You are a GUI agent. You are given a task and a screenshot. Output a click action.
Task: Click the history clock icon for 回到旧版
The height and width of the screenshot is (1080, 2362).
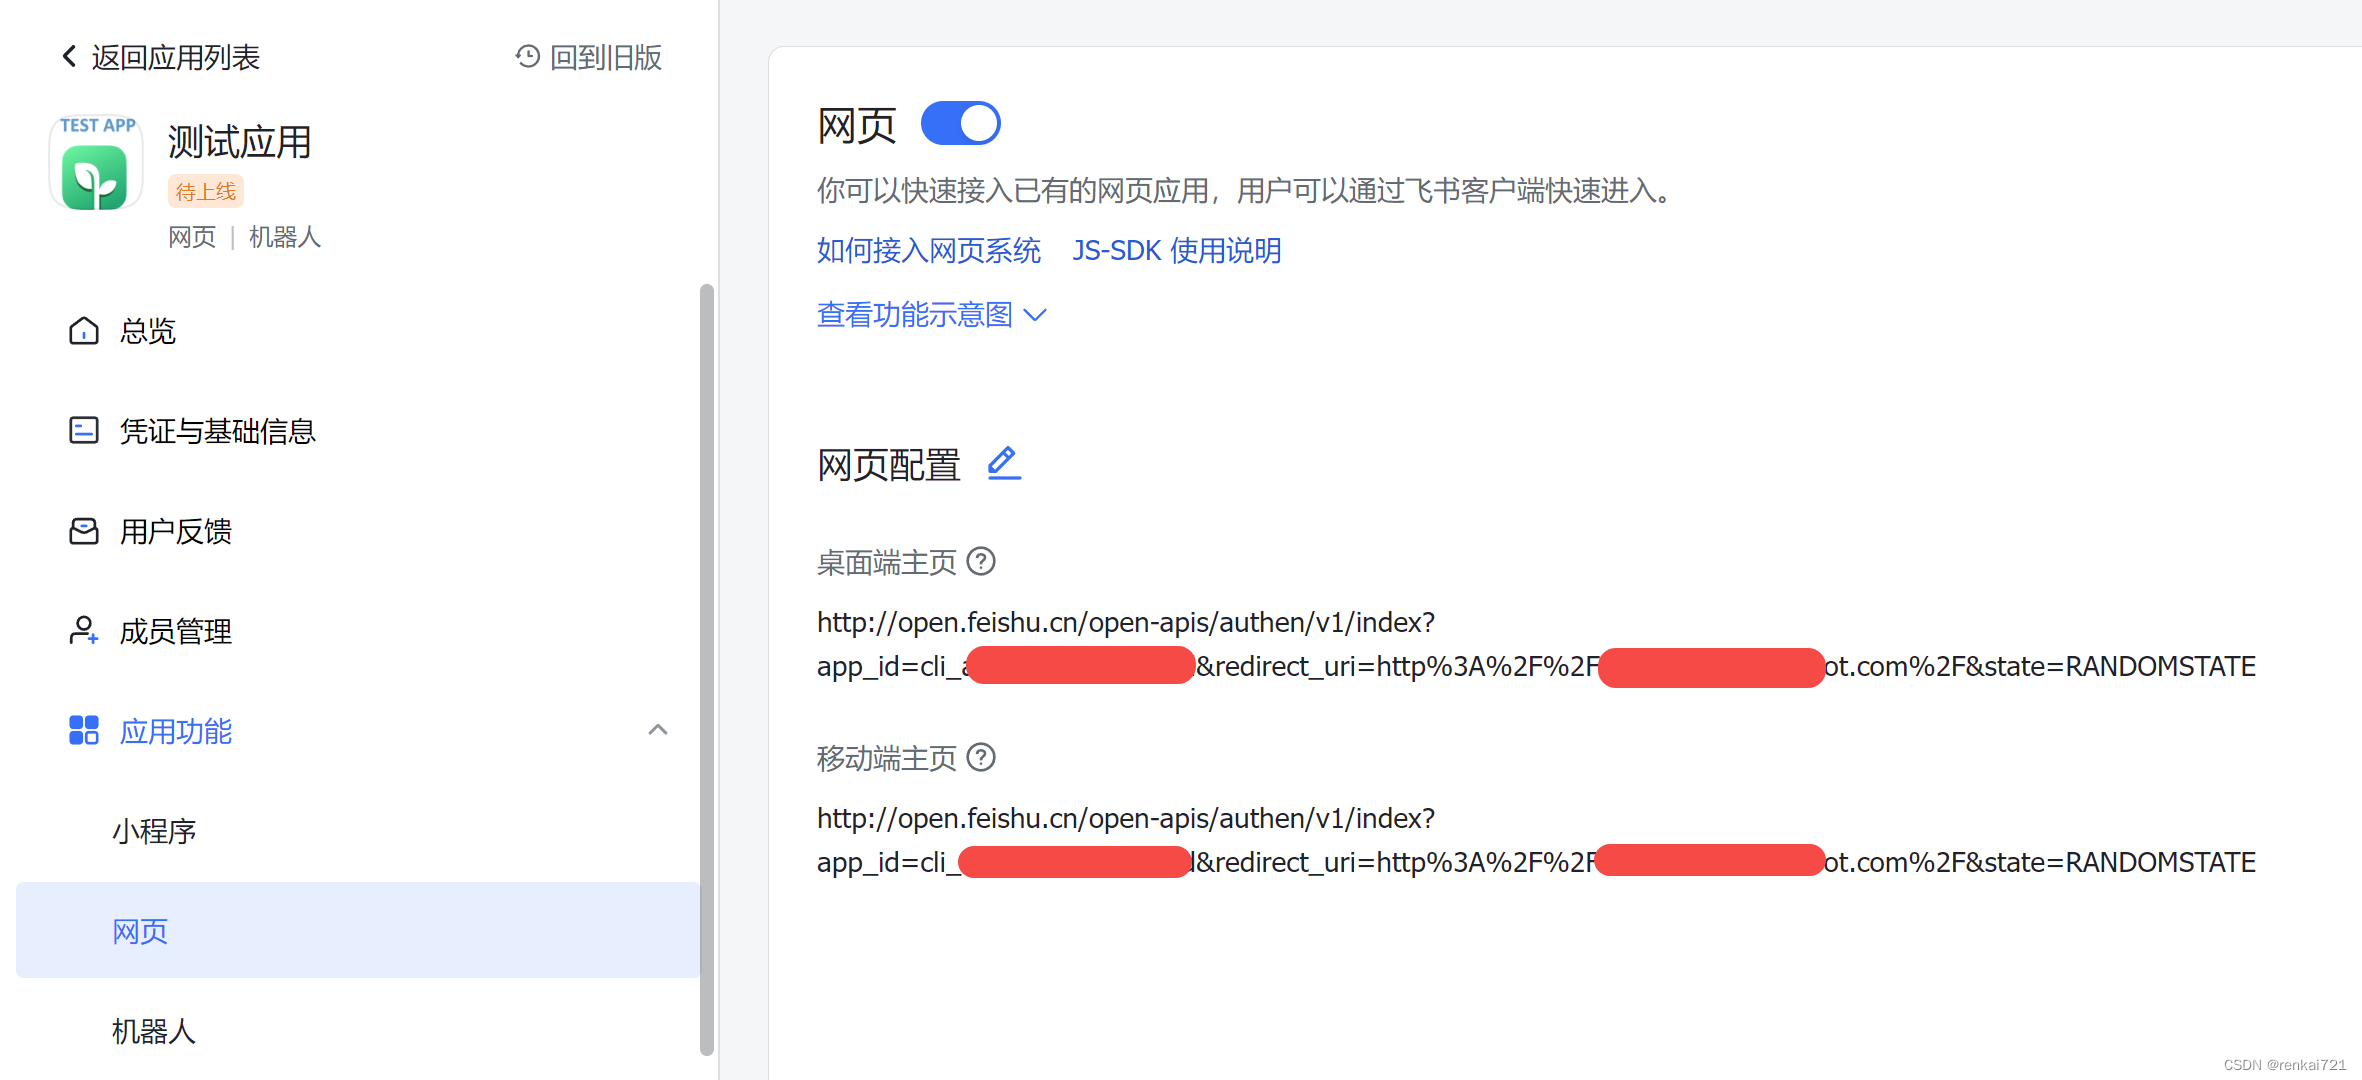pos(527,57)
